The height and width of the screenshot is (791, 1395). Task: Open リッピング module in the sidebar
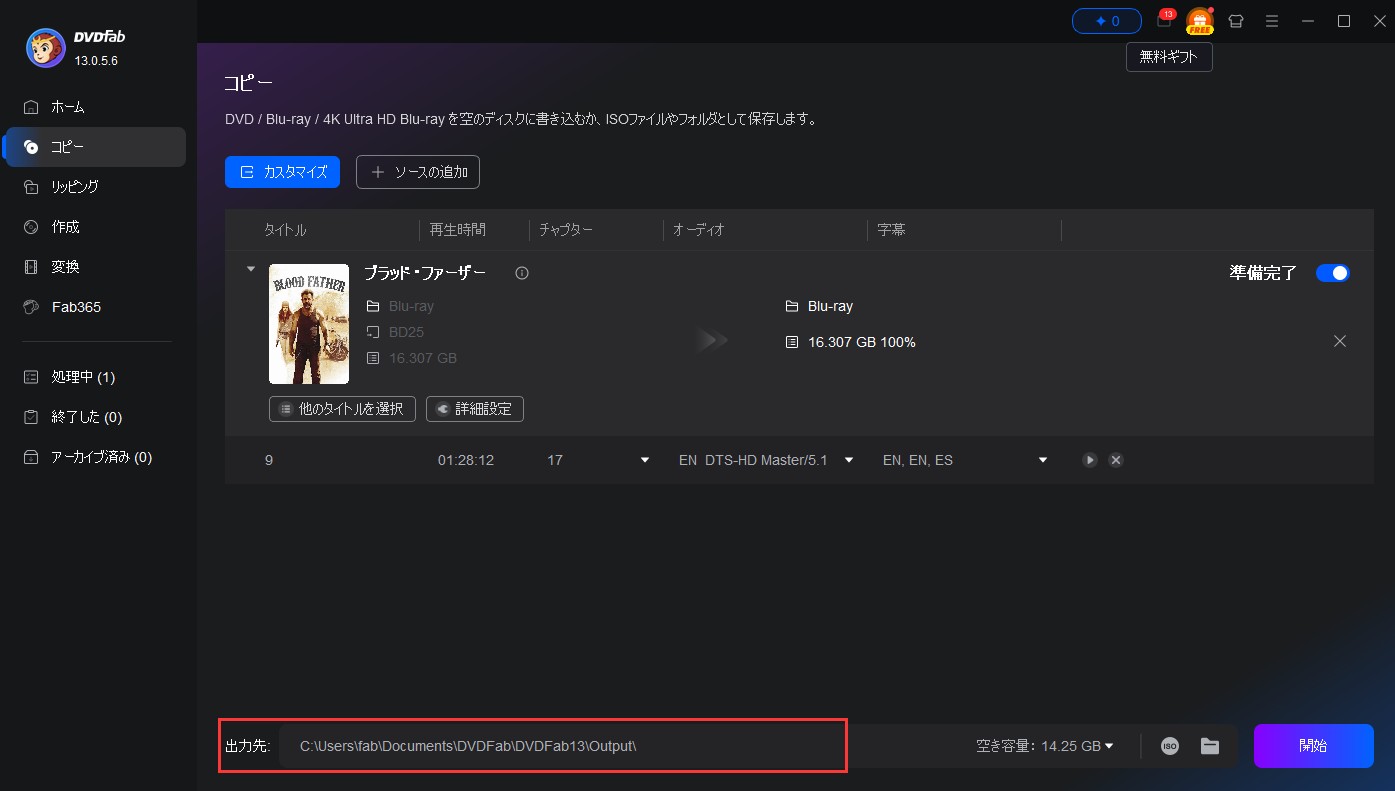click(95, 187)
